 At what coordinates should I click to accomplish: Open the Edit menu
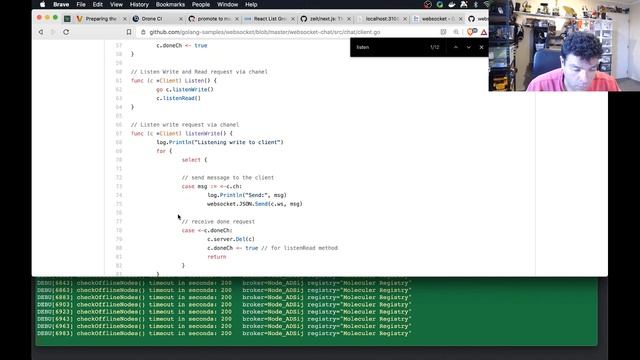(98, 4)
